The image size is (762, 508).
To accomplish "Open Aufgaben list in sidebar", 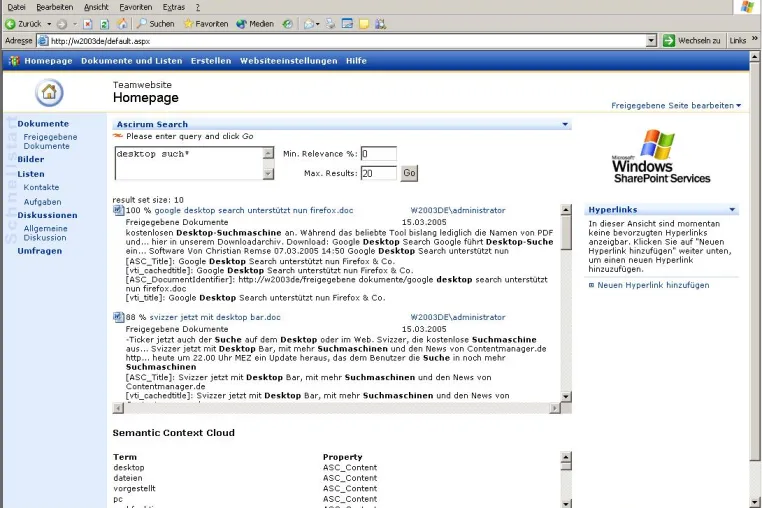I will click(42, 202).
